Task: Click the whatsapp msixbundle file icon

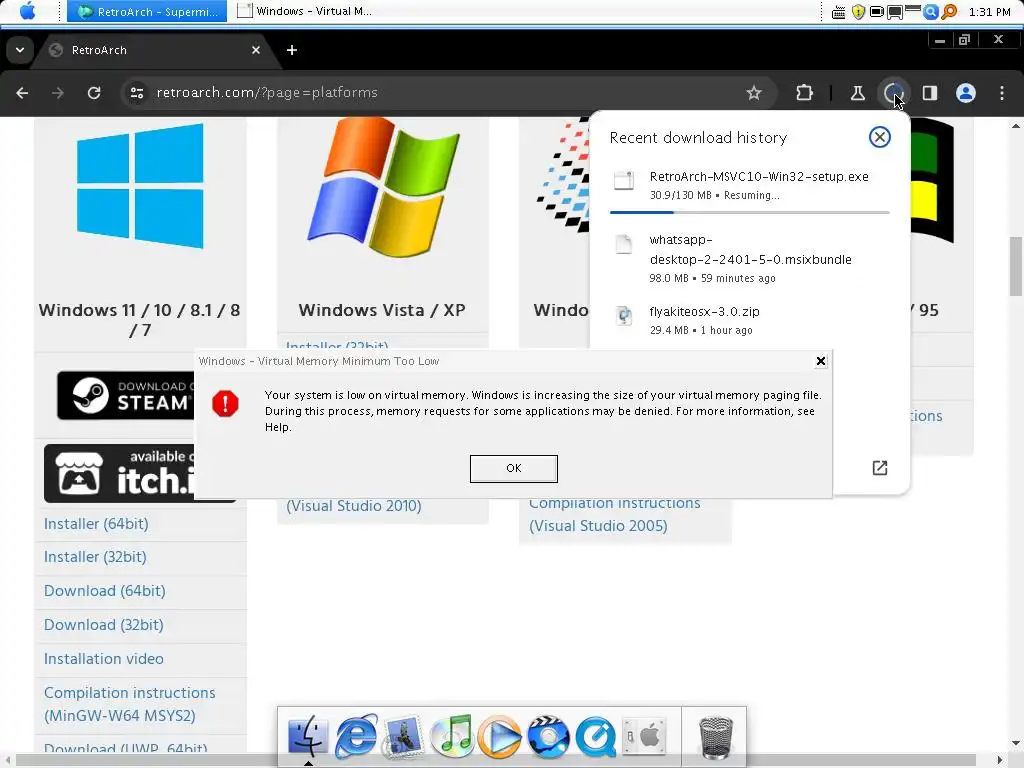Action: pyautogui.click(x=624, y=244)
